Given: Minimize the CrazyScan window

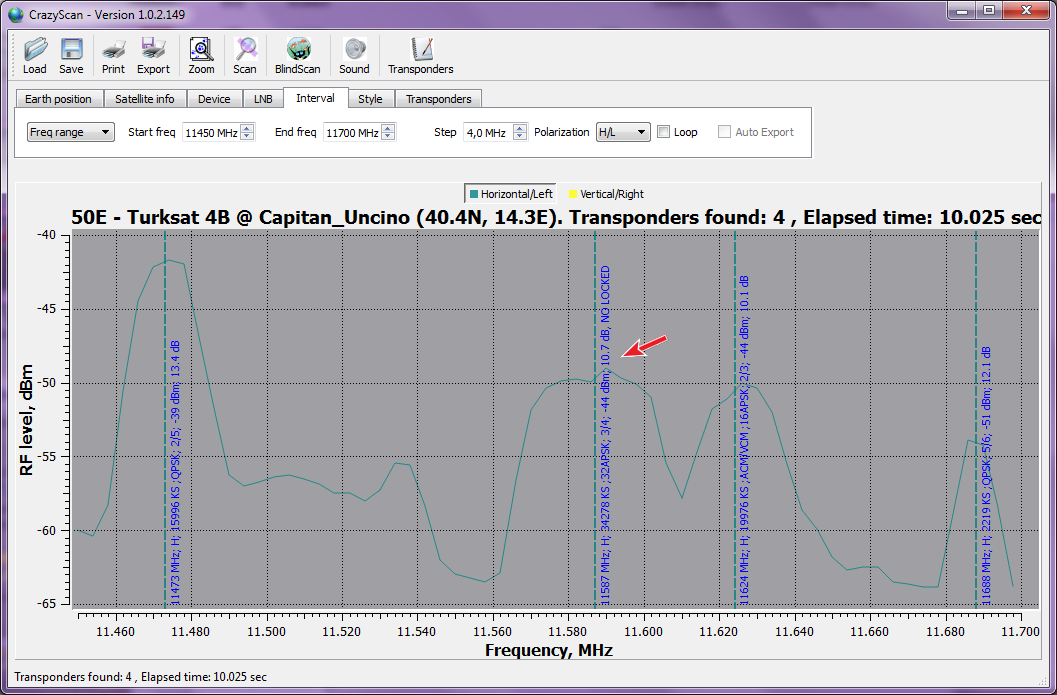Looking at the screenshot, I should [x=962, y=11].
